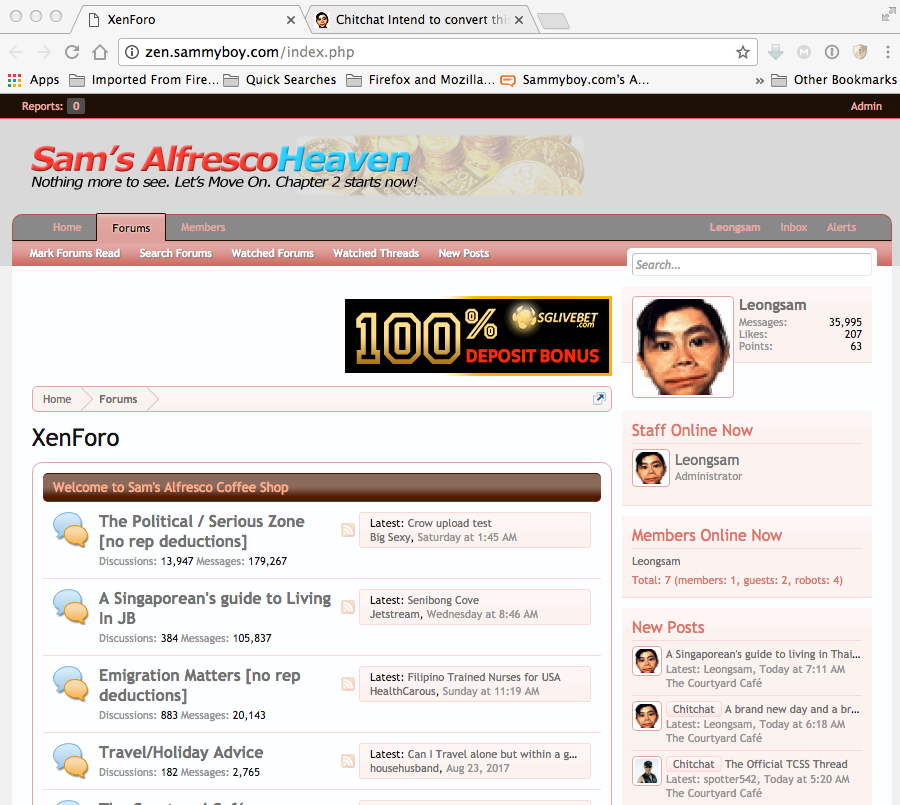Open the Imported From Firefox bookmarks folder
Image resolution: width=900 pixels, height=805 pixels.
point(143,80)
